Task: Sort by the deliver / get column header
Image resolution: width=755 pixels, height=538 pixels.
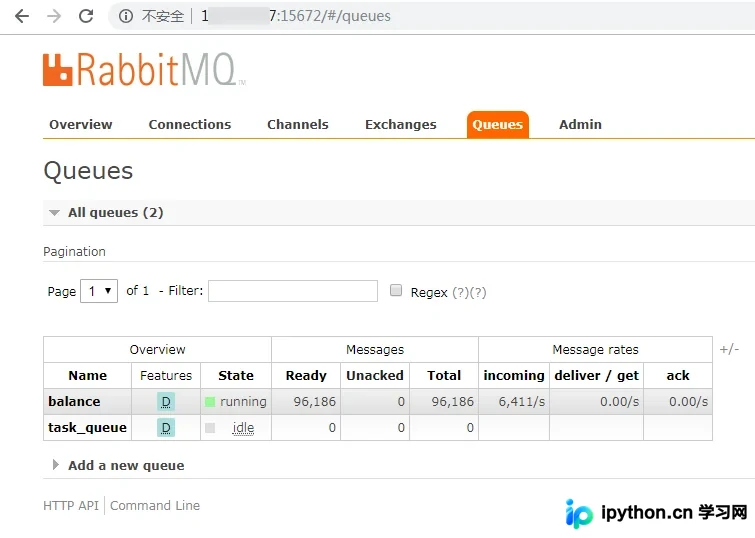Action: (x=597, y=376)
